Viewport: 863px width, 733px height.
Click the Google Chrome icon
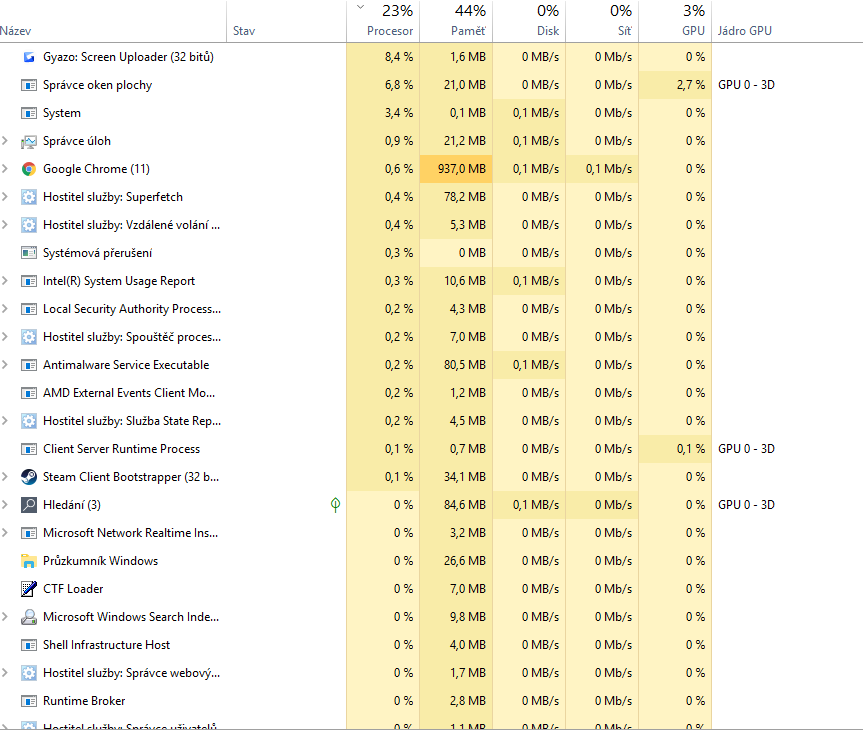pyautogui.click(x=29, y=169)
